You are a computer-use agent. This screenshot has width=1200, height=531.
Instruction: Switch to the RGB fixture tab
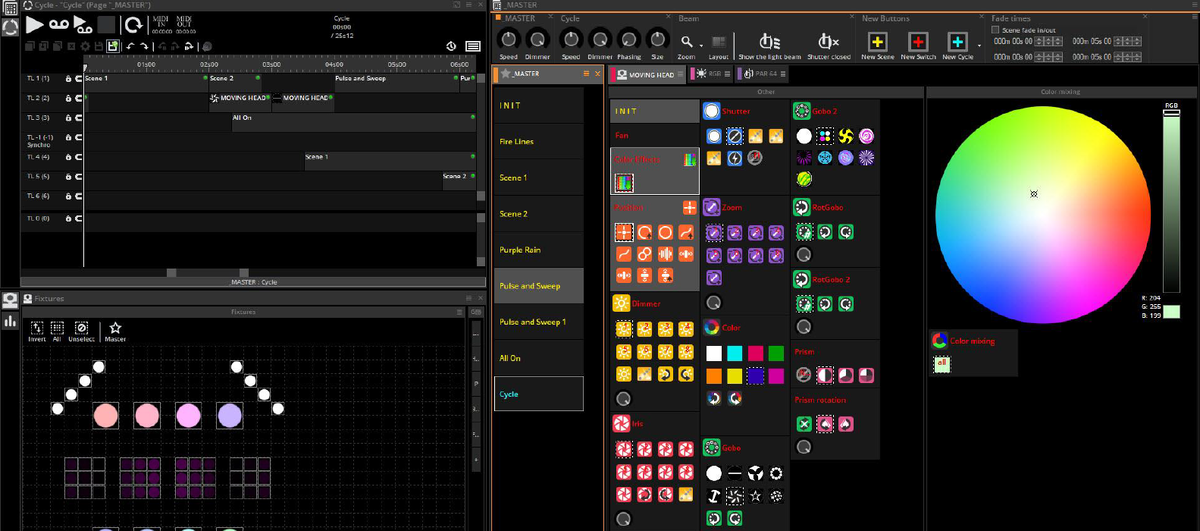(710, 74)
